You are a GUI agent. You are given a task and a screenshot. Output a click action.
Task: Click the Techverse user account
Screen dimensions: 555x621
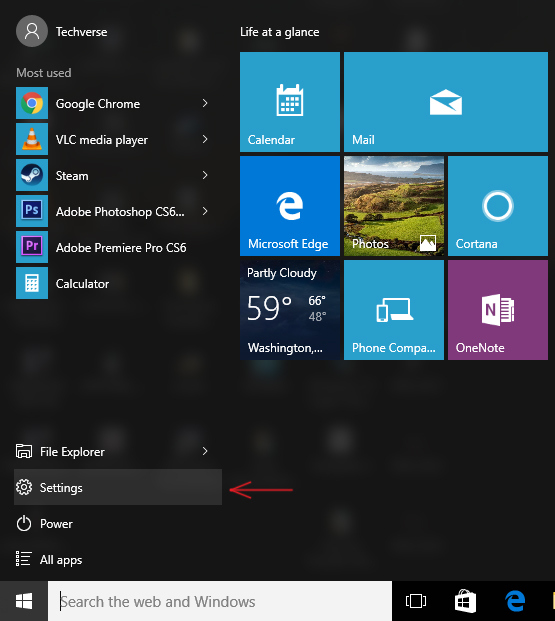point(62,31)
